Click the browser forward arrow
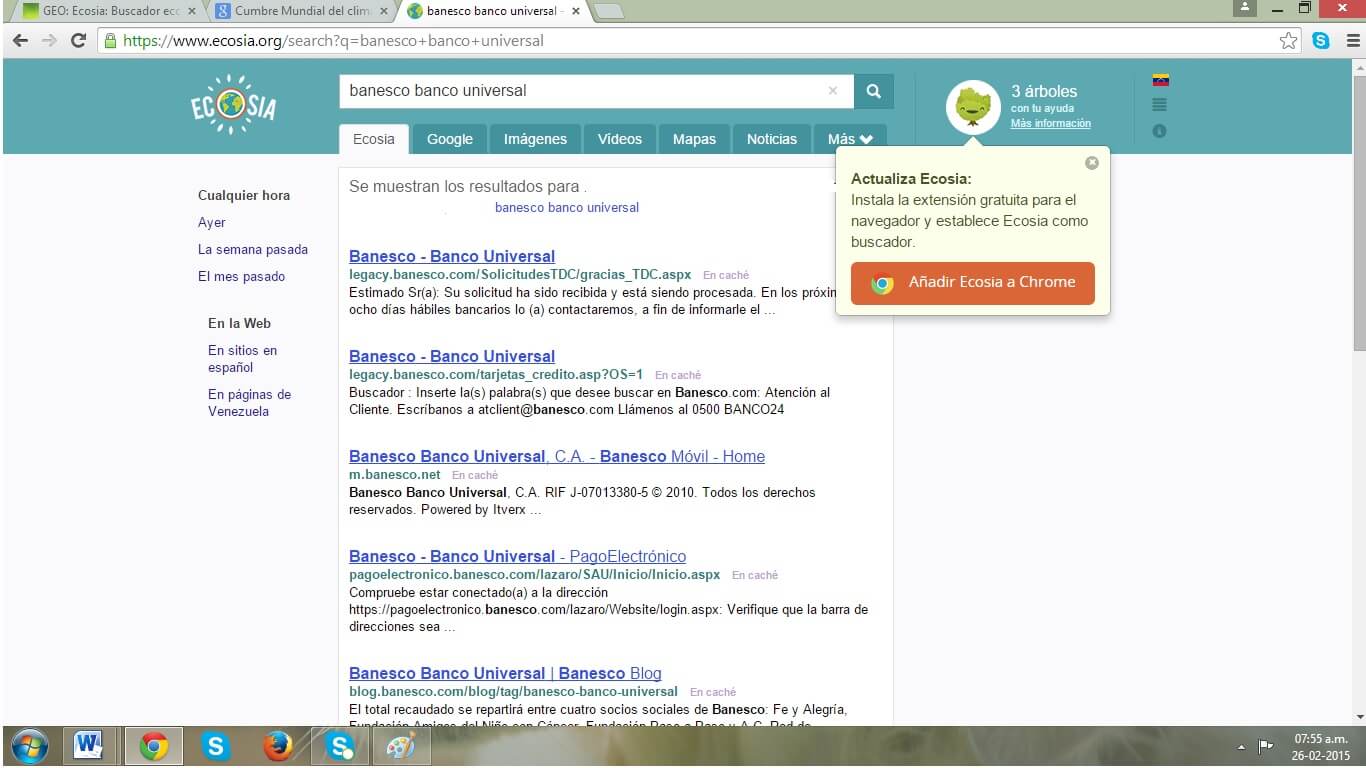The width and height of the screenshot is (1366, 768). coord(49,41)
